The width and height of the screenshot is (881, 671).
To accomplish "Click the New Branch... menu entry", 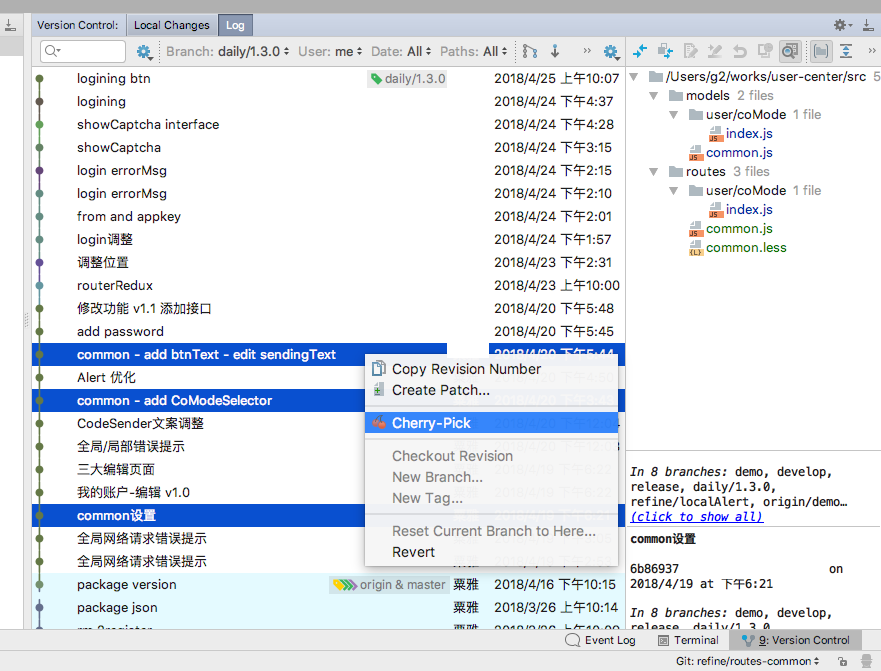I will click(x=491, y=477).
